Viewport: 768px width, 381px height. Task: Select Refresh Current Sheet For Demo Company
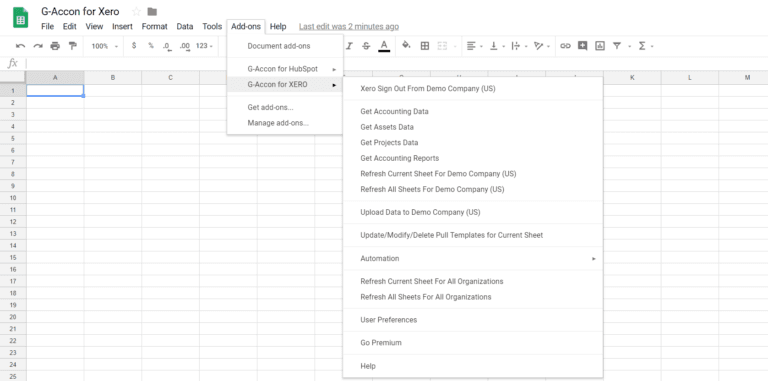(x=473, y=173)
